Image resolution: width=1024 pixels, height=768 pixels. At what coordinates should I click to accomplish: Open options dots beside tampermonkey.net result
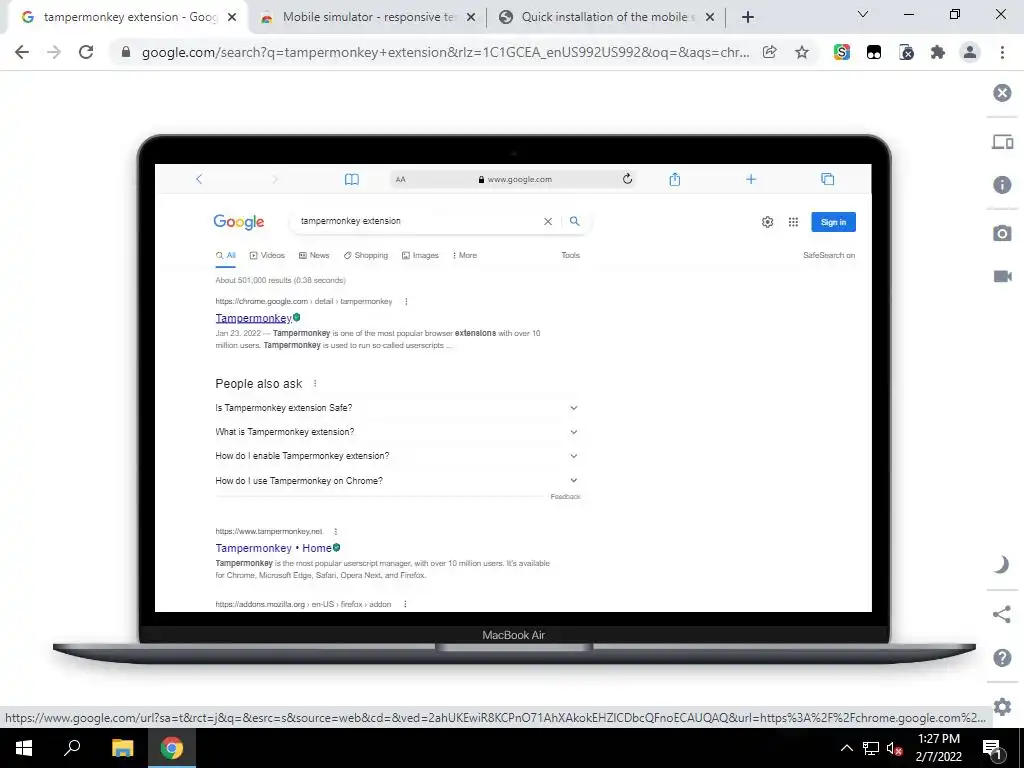click(x=336, y=532)
